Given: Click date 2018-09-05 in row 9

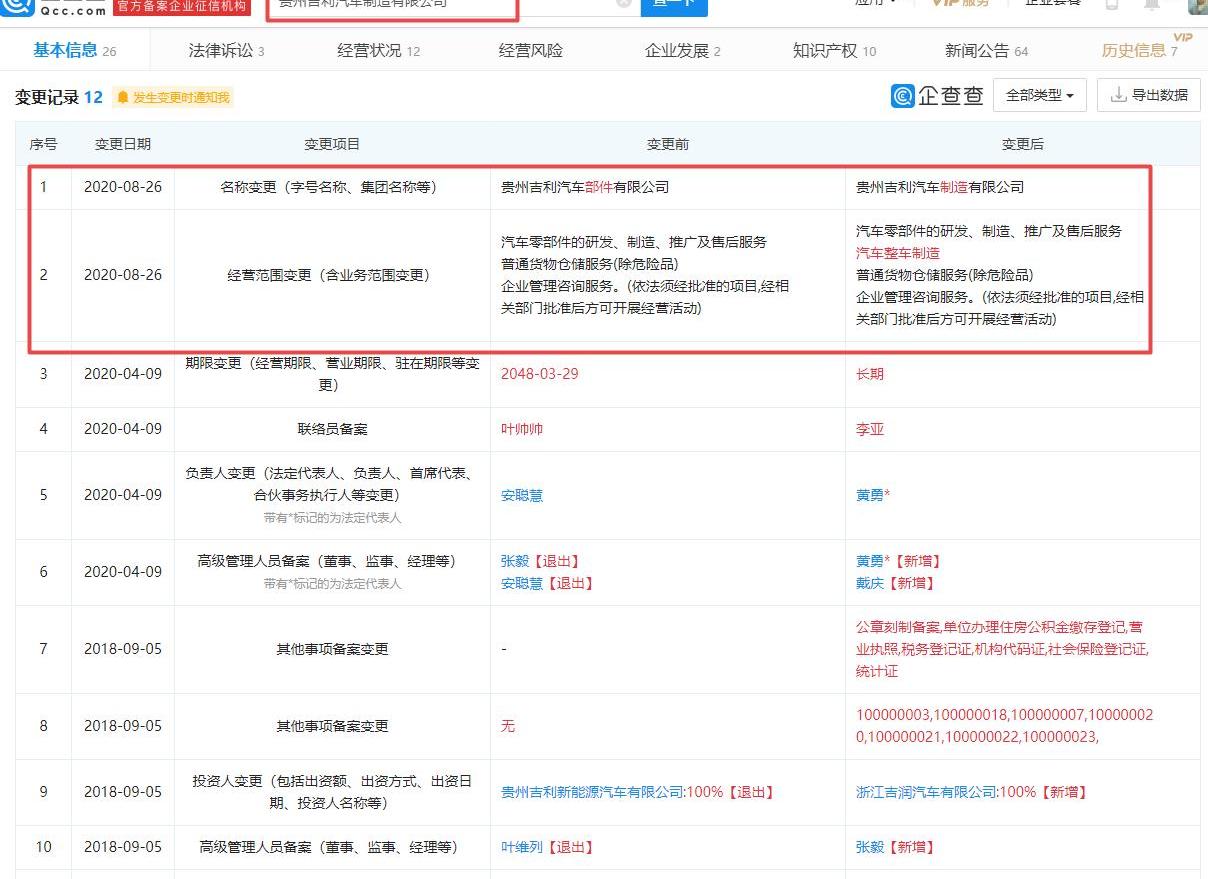Looking at the screenshot, I should tap(123, 792).
